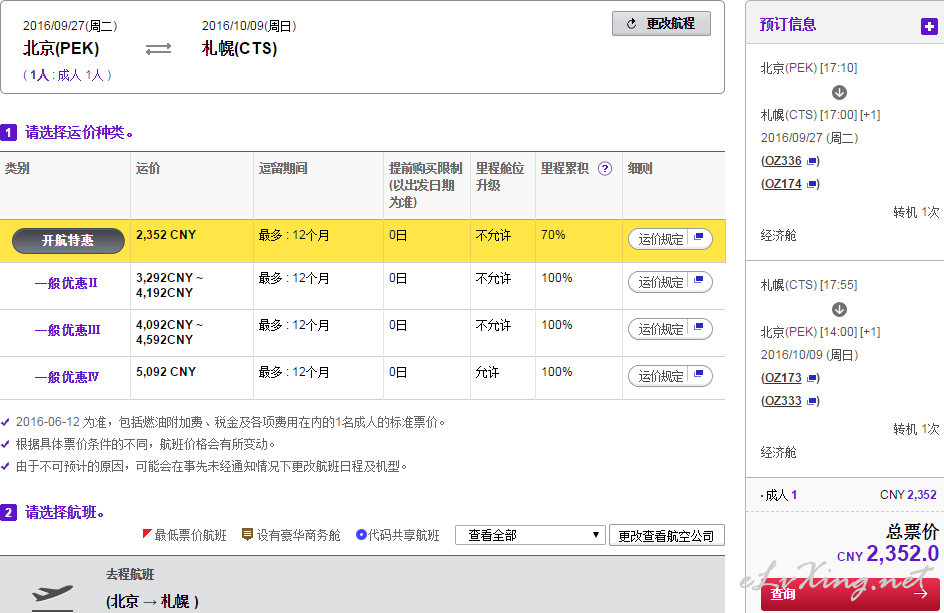Click the 3,292CNY ~ 4,192CNY price range
Screen dimensions: 944x613
pos(169,285)
